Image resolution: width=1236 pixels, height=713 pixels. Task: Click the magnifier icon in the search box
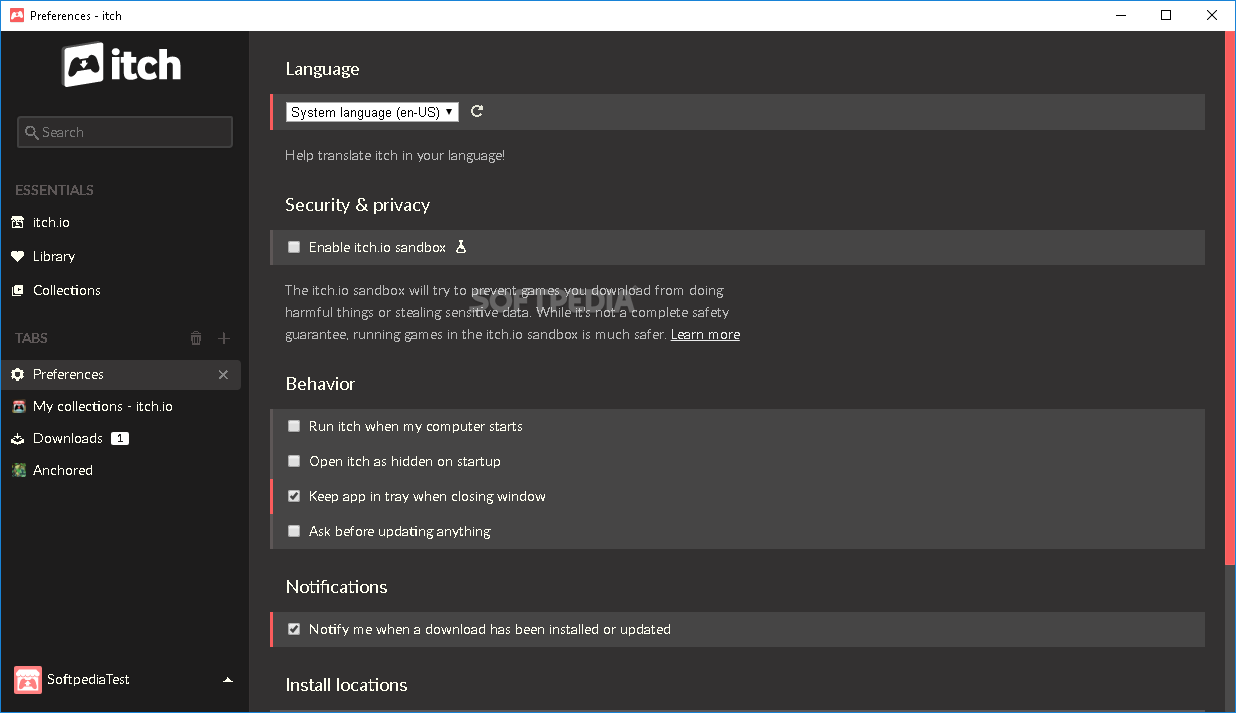32,132
